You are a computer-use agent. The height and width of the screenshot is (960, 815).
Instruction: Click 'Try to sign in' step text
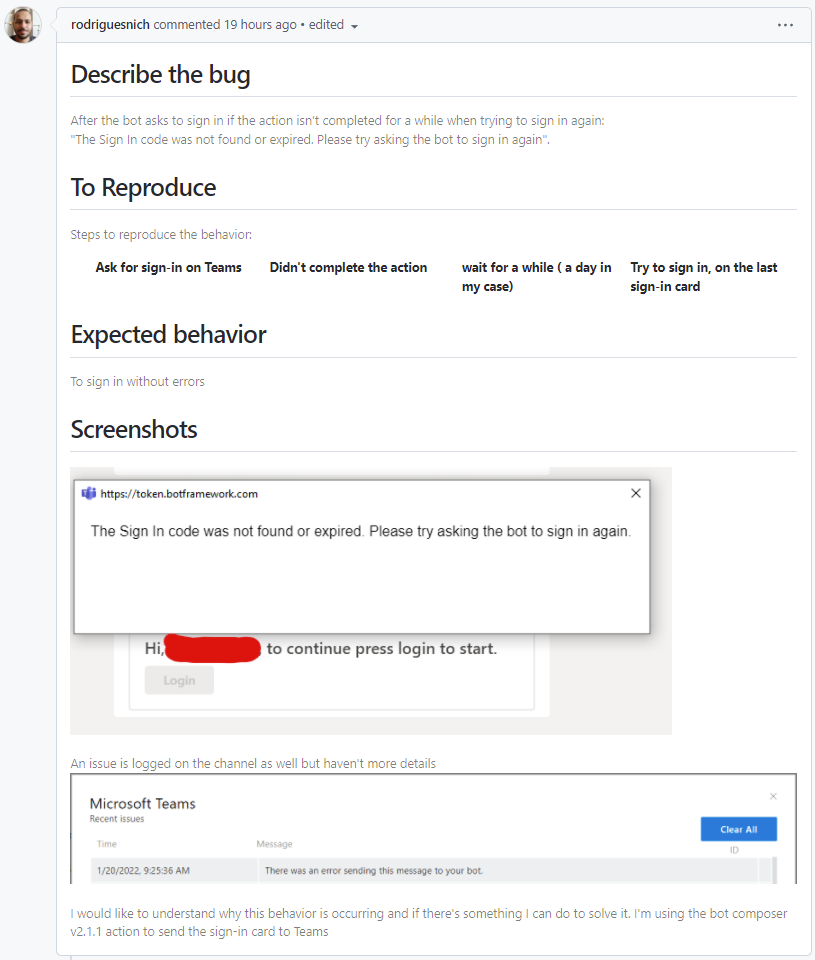pos(704,277)
